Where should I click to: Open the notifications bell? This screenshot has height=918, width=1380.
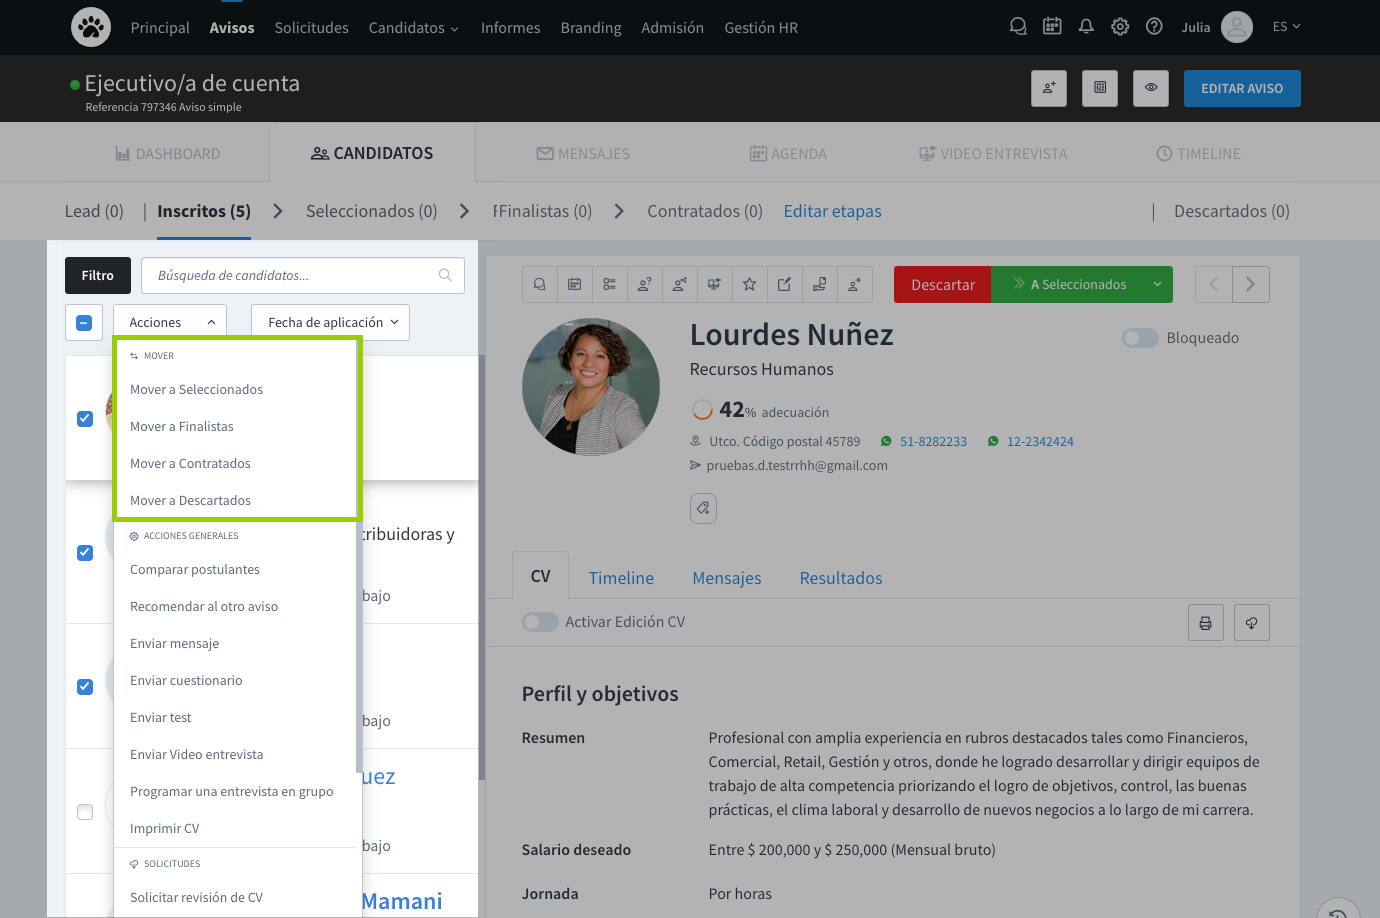pyautogui.click(x=1086, y=27)
